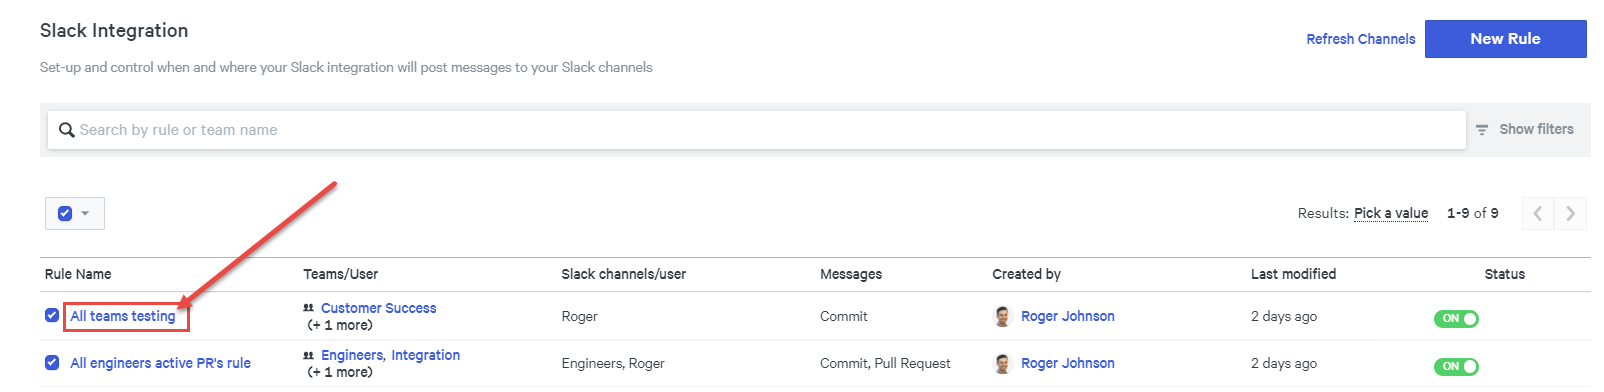Open the Results 'Pick a value' dropdown

[1391, 213]
